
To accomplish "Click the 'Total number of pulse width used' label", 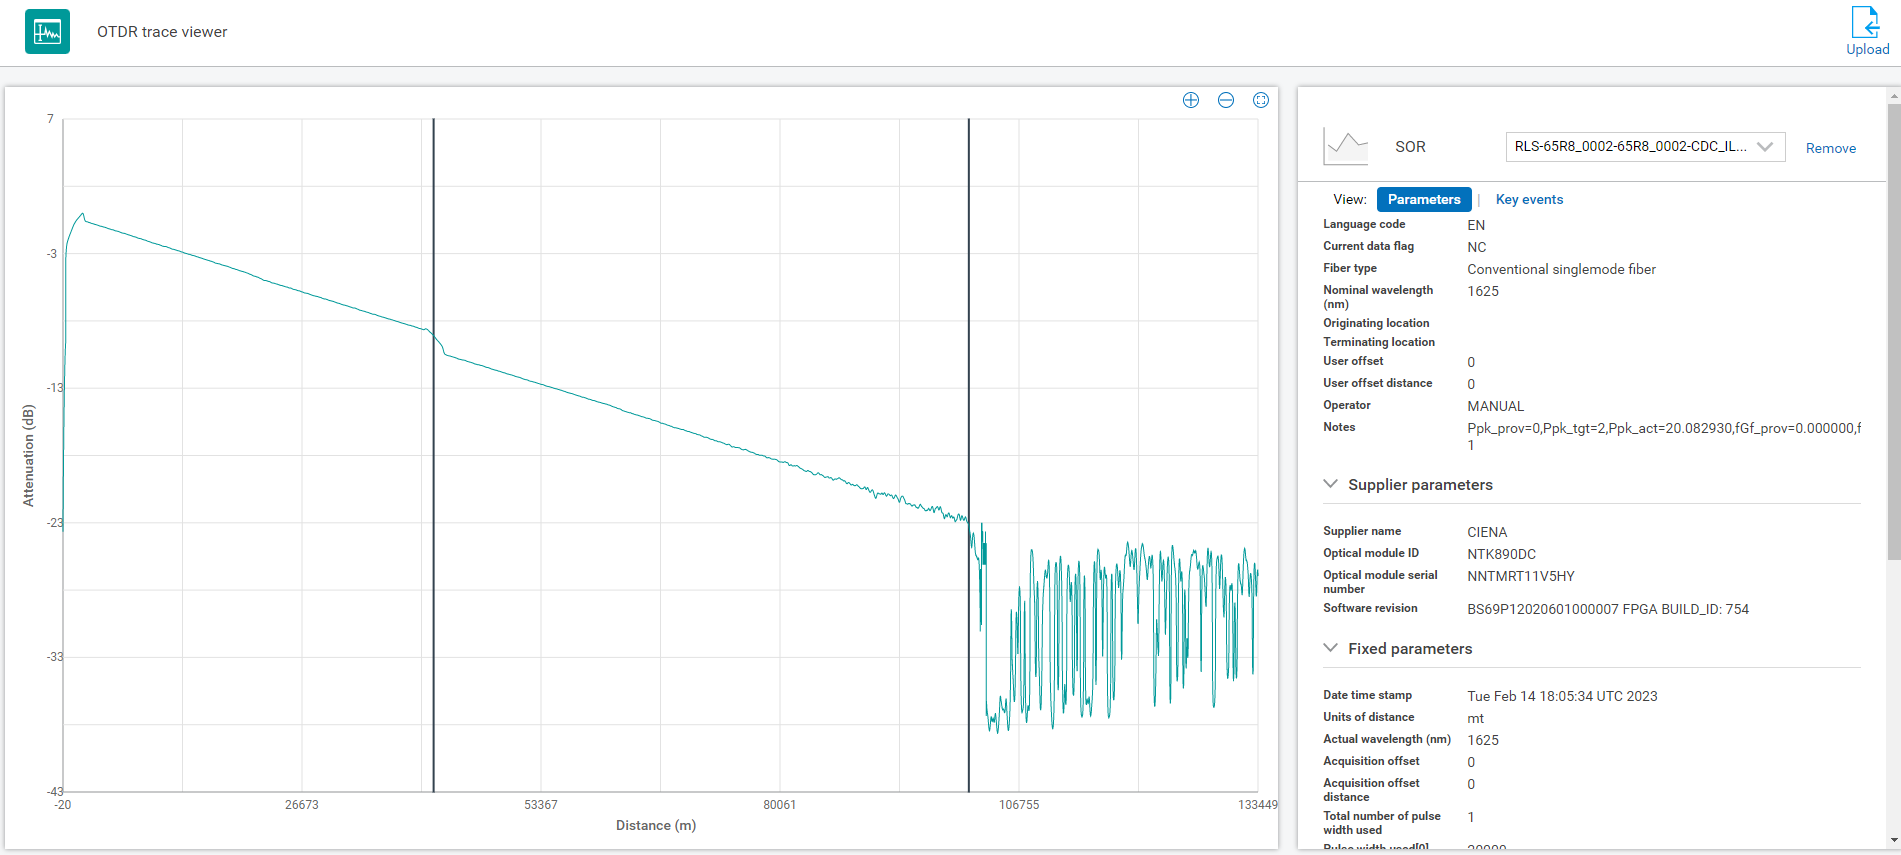I will (x=1382, y=823).
